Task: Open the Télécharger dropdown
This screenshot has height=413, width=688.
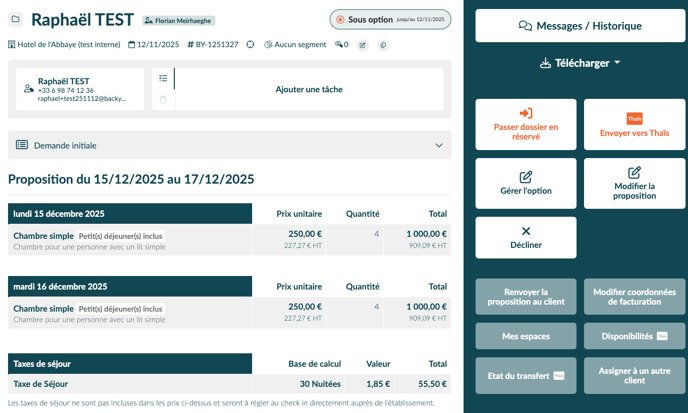Action: (580, 63)
